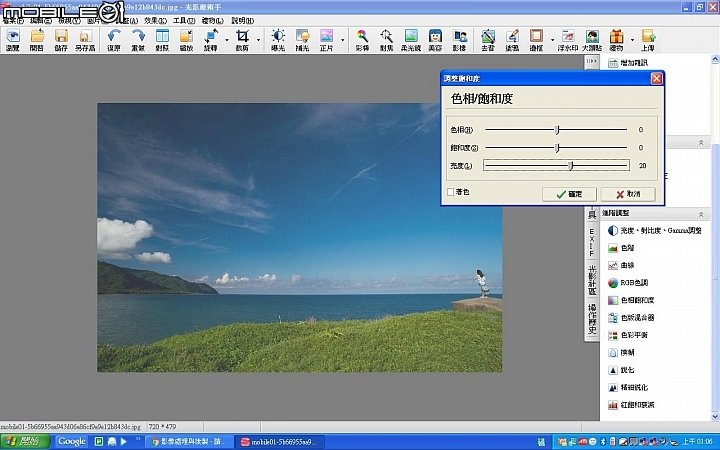The width and height of the screenshot is (720, 450).
Task: Click the 復原 (Undo) toolbar icon
Action: [114, 40]
